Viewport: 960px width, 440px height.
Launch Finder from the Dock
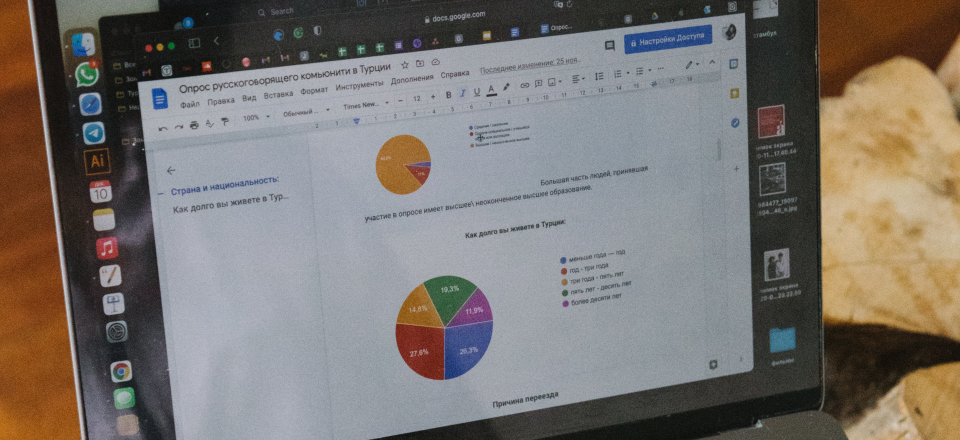pos(83,44)
